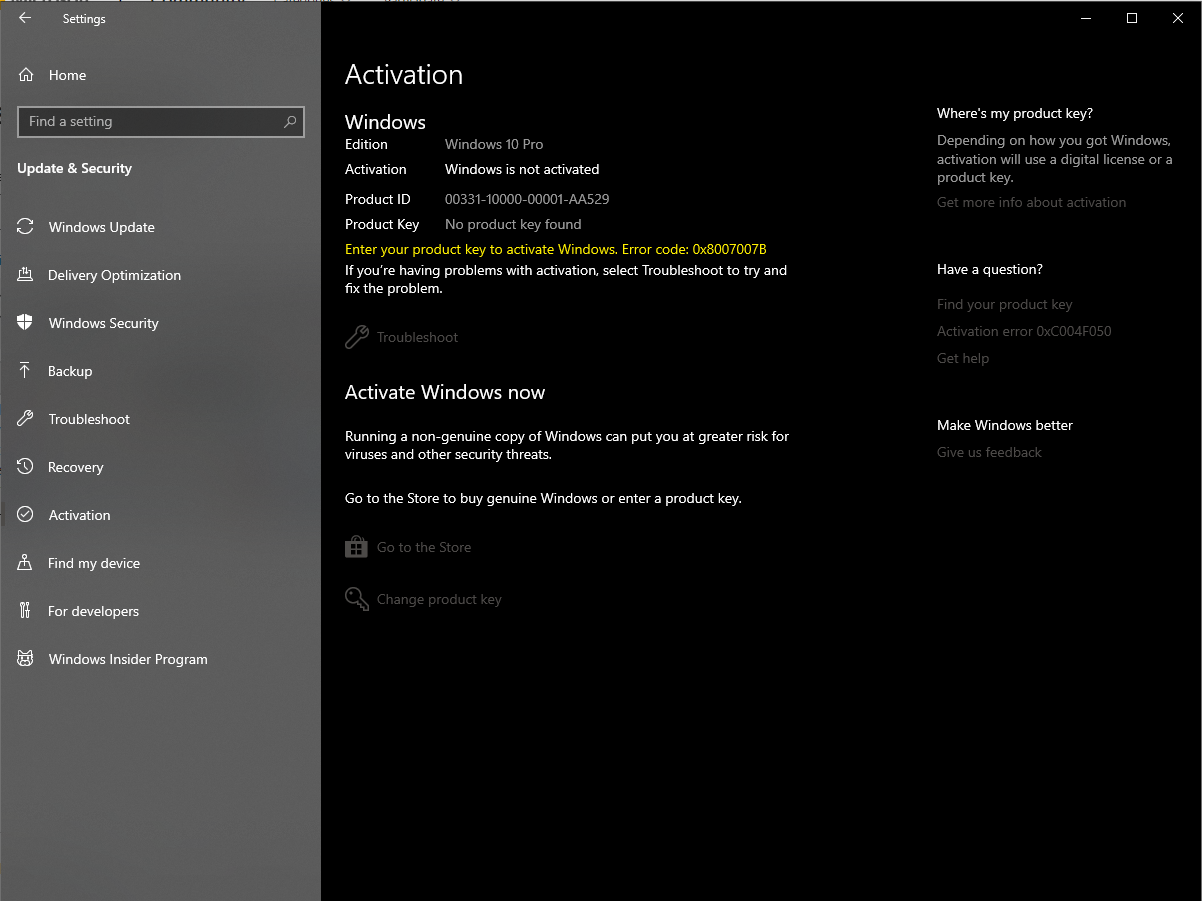Click Go to the Store
This screenshot has width=1202, height=901.
pyautogui.click(x=408, y=547)
